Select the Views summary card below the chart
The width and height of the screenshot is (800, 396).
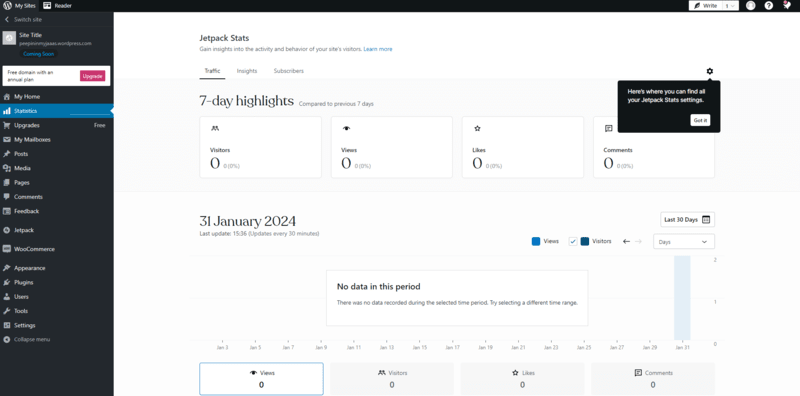261,379
